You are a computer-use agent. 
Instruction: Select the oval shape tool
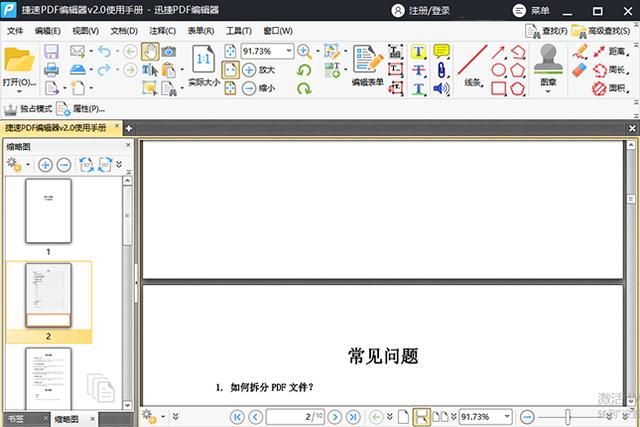(x=498, y=70)
